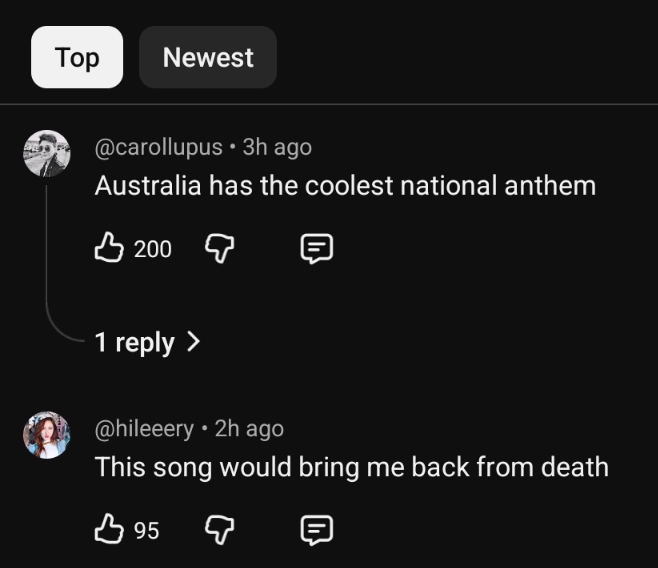Like the comment by @carollupus
The image size is (658, 568).
coord(108,248)
